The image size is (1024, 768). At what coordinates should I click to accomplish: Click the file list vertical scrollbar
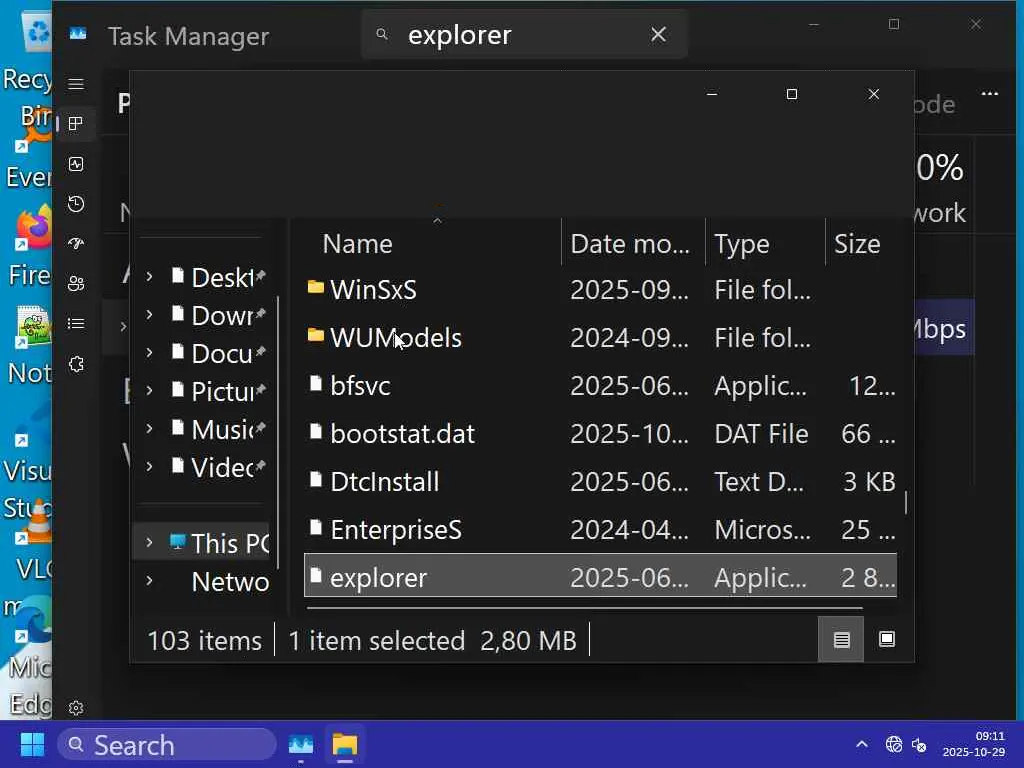(906, 502)
